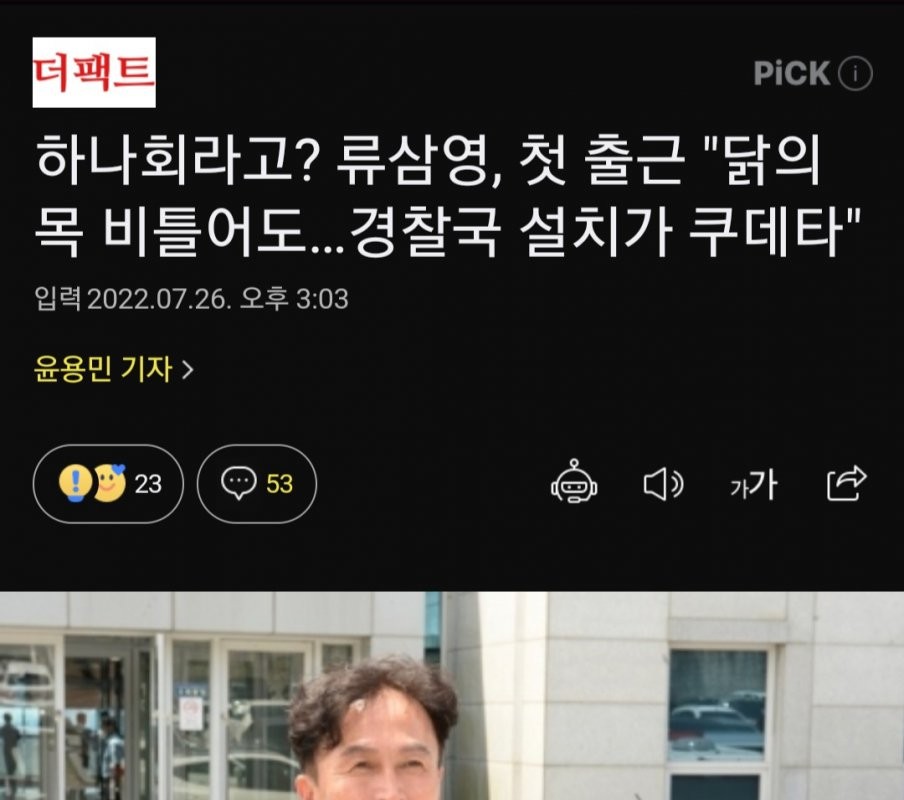
Task: Open the 더팩트 publisher logo
Action: (x=94, y=72)
